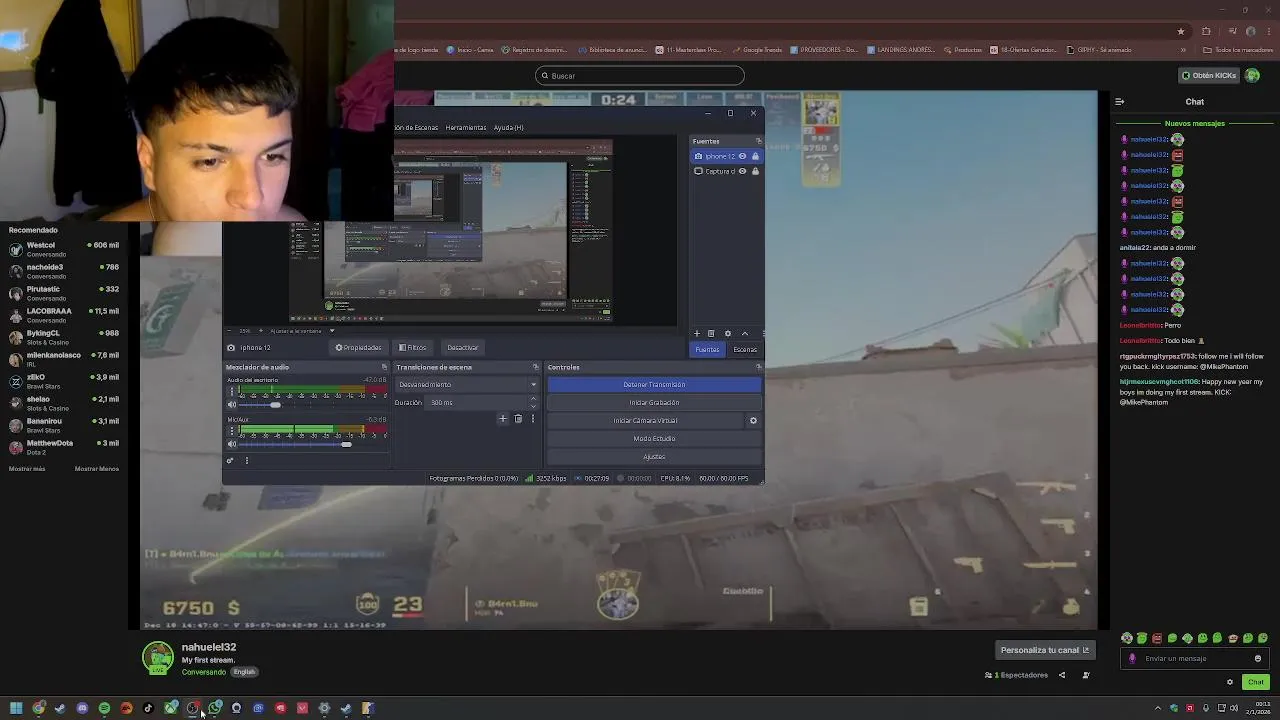Screen dimensions: 1280x720
Task: Undock Mezclador de audio panel icon
Action: tap(384, 367)
